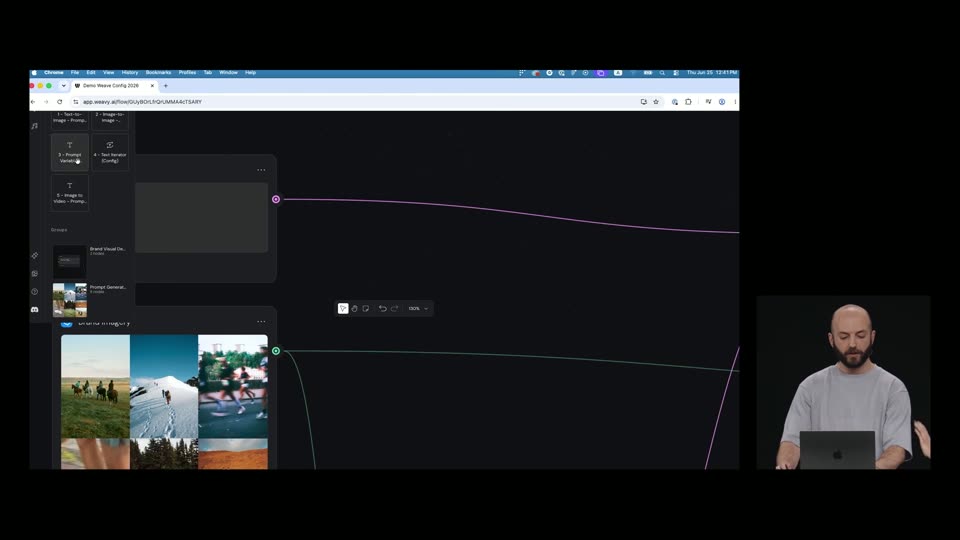Click the 'Brand Visual De...' group label
Screen dimensions: 960x540
point(108,249)
